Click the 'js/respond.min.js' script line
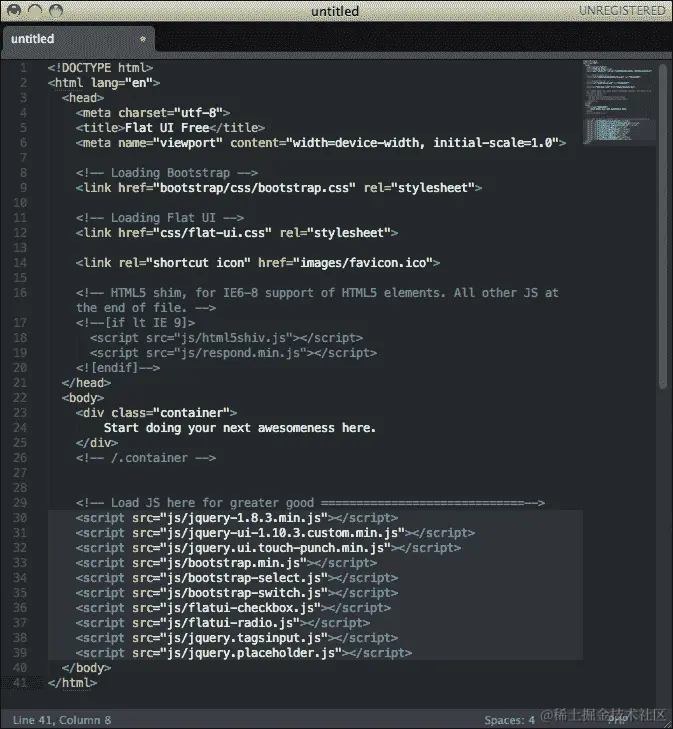This screenshot has width=673, height=729. 233,353
